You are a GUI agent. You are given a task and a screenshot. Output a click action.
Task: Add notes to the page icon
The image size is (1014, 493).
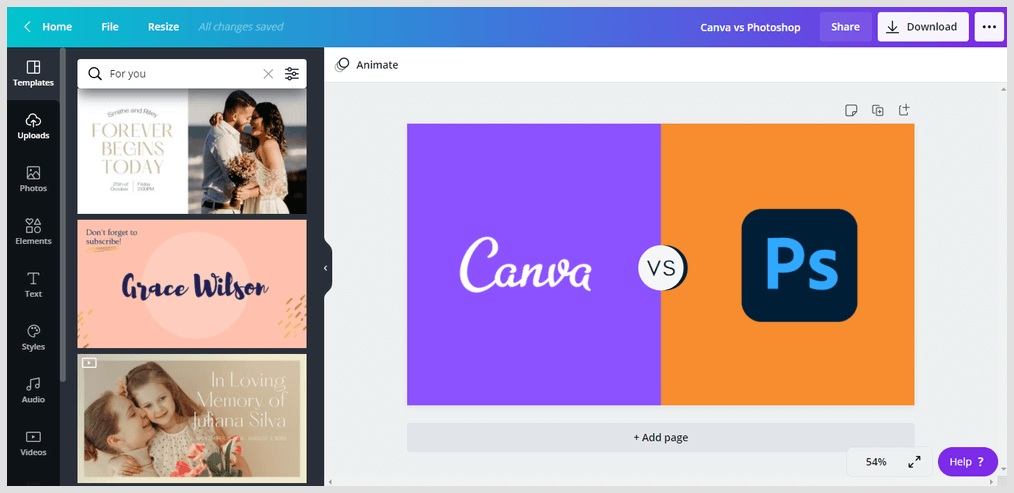pyautogui.click(x=851, y=110)
